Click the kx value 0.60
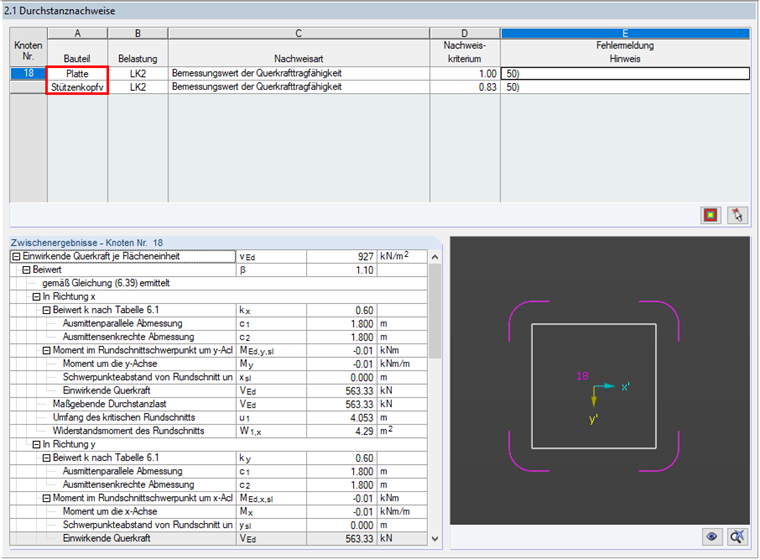This screenshot has width=760, height=560. (342, 310)
